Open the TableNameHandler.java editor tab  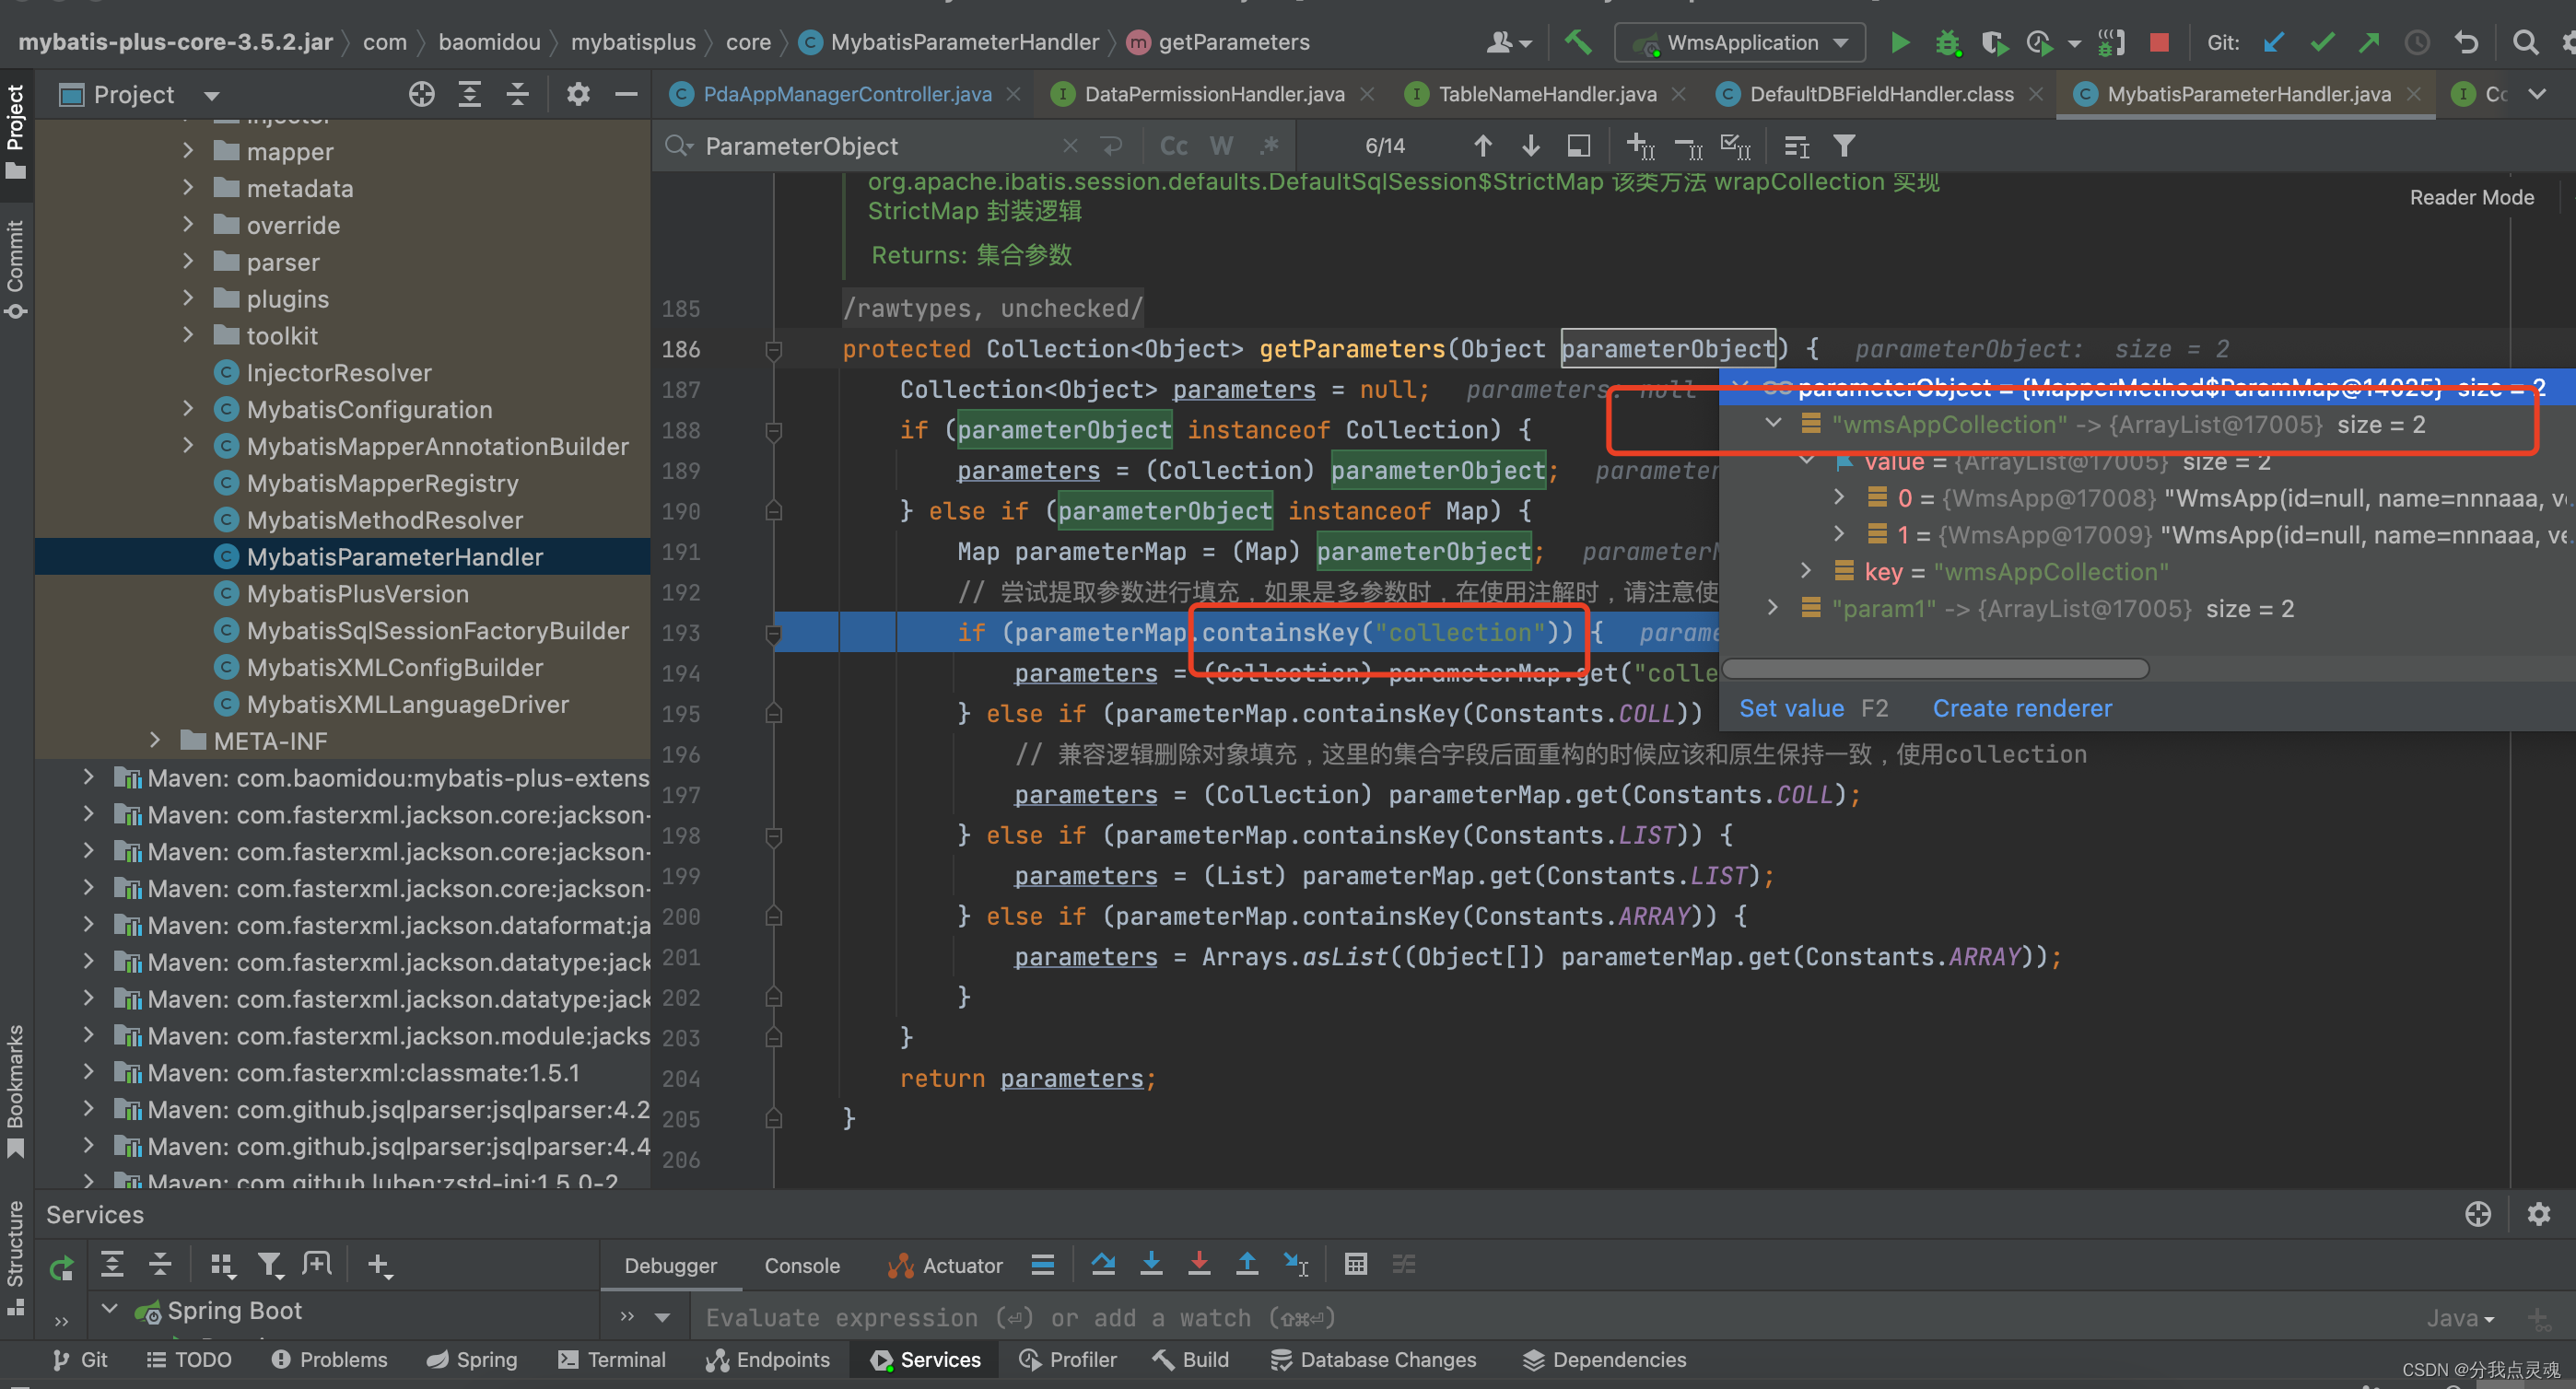(x=1547, y=94)
